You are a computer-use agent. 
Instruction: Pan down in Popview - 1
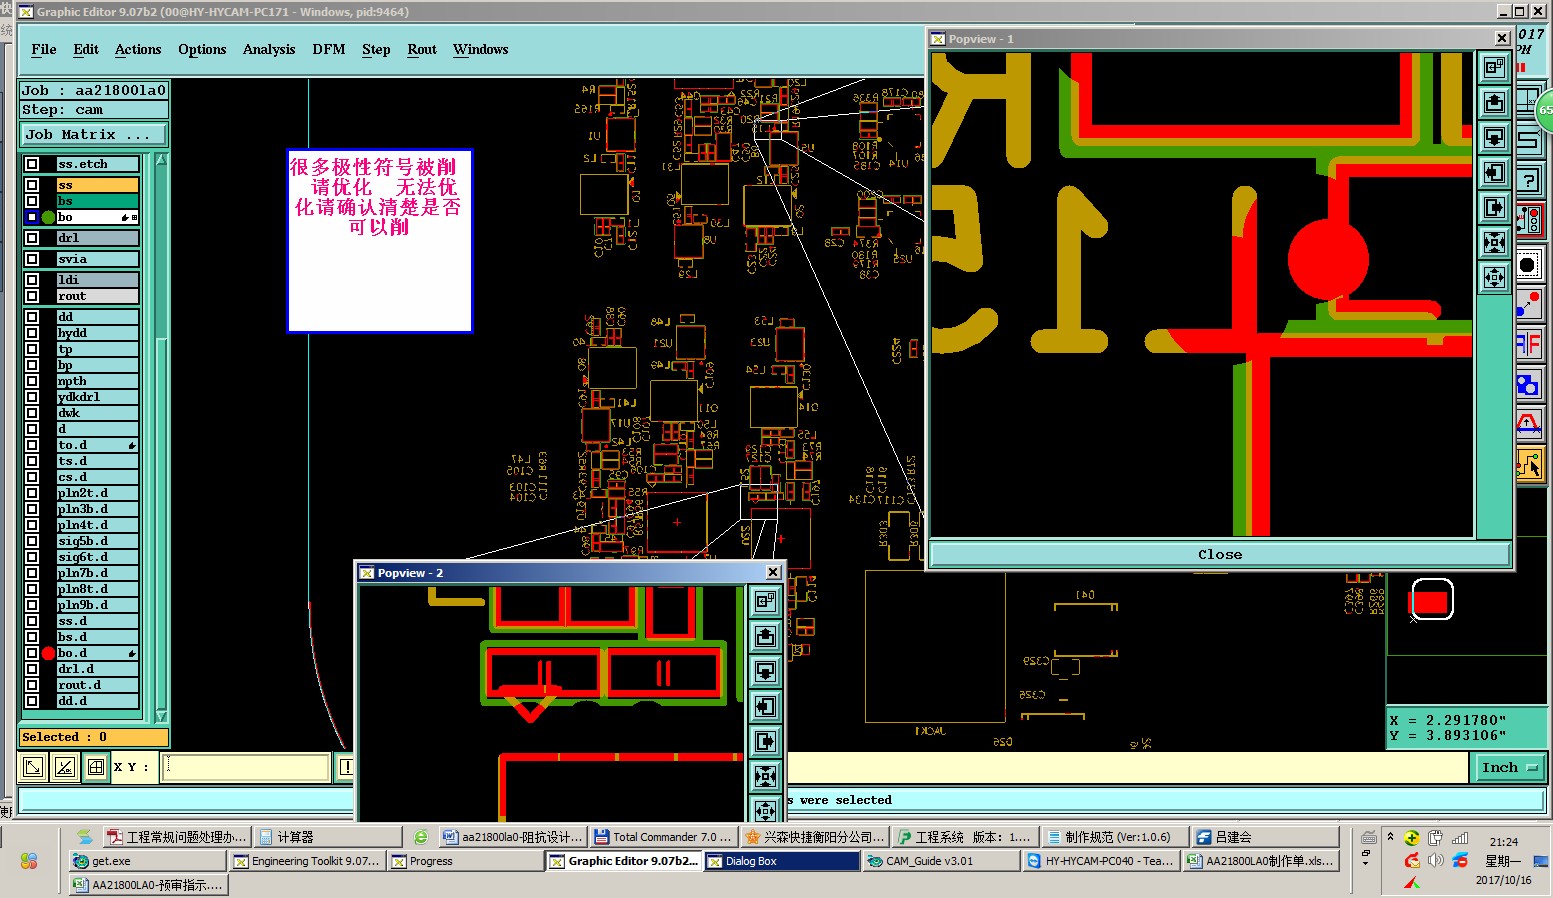click(x=1494, y=137)
